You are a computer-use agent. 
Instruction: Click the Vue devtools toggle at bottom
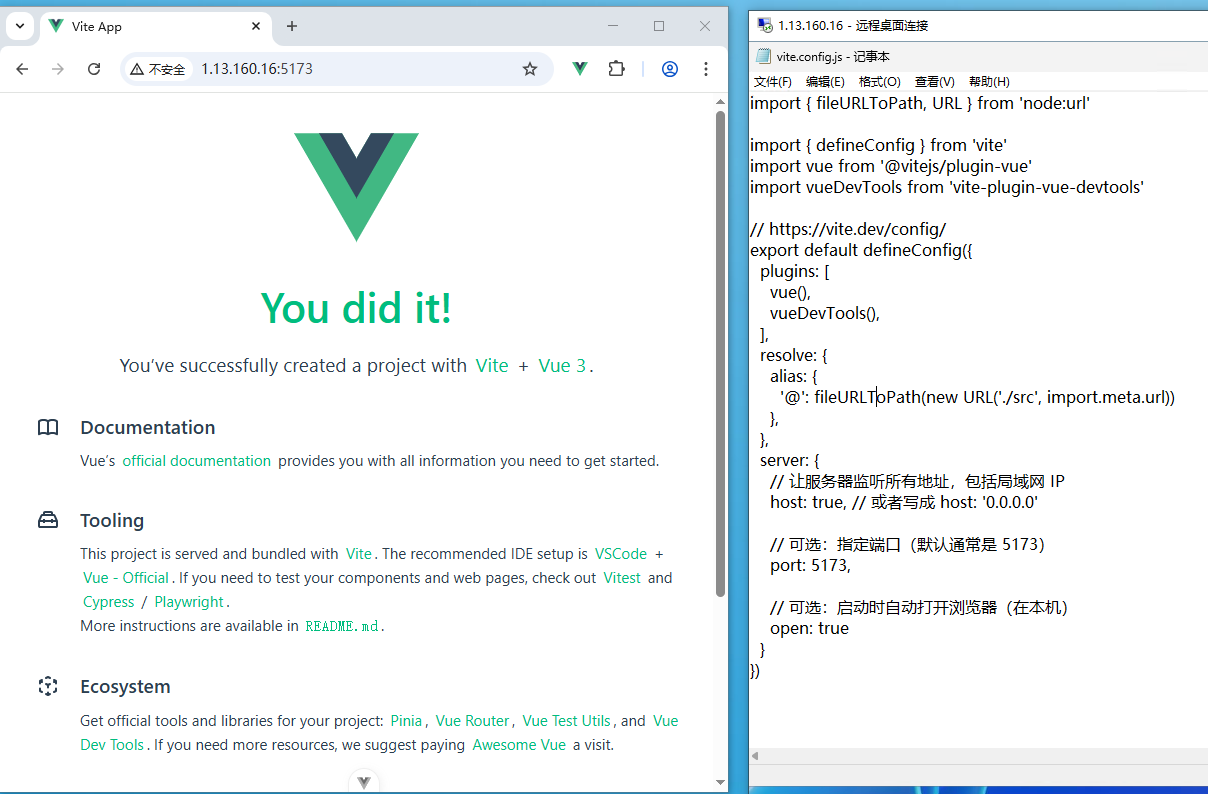click(364, 782)
